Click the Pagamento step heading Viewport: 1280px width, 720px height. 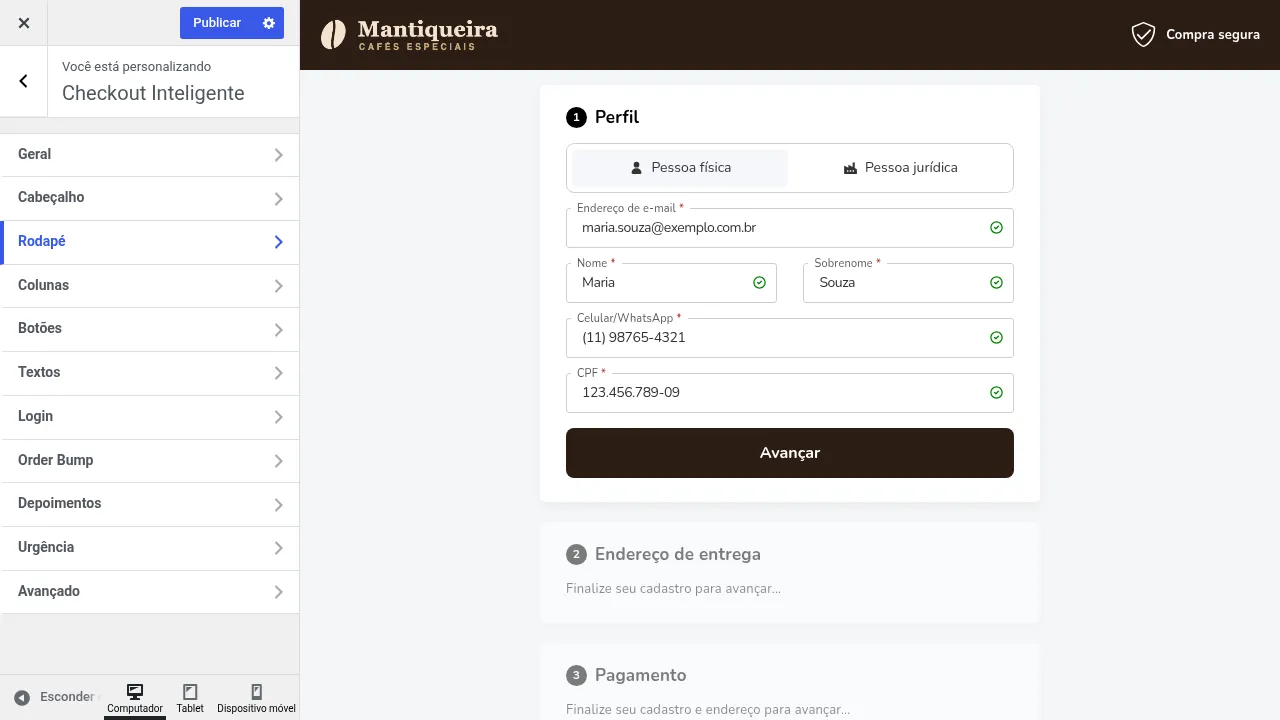[641, 675]
